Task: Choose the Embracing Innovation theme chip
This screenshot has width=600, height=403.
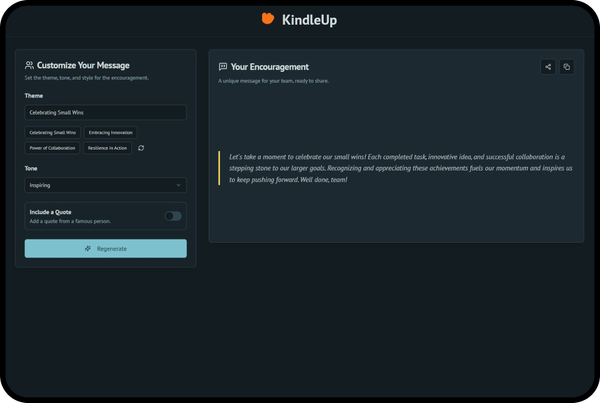Action: pyautogui.click(x=109, y=132)
